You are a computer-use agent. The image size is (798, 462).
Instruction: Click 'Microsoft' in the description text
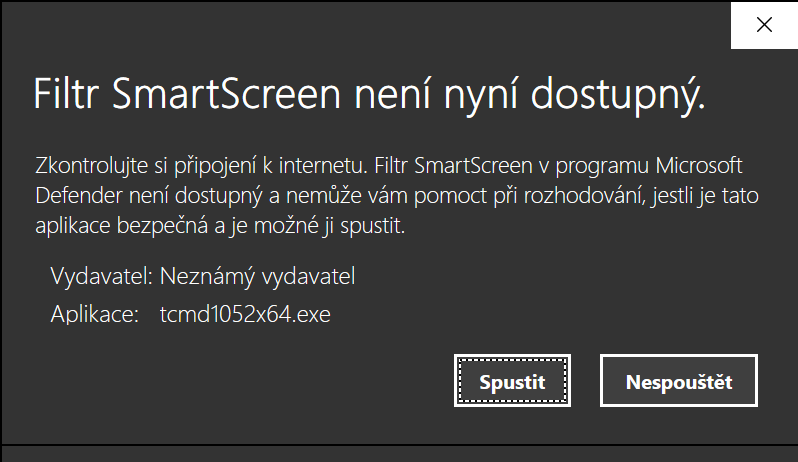click(699, 165)
